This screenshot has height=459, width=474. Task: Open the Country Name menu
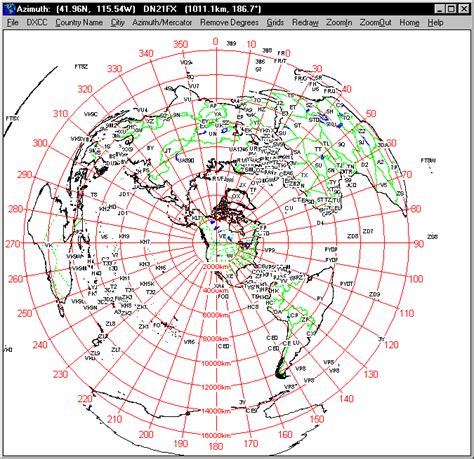point(79,23)
